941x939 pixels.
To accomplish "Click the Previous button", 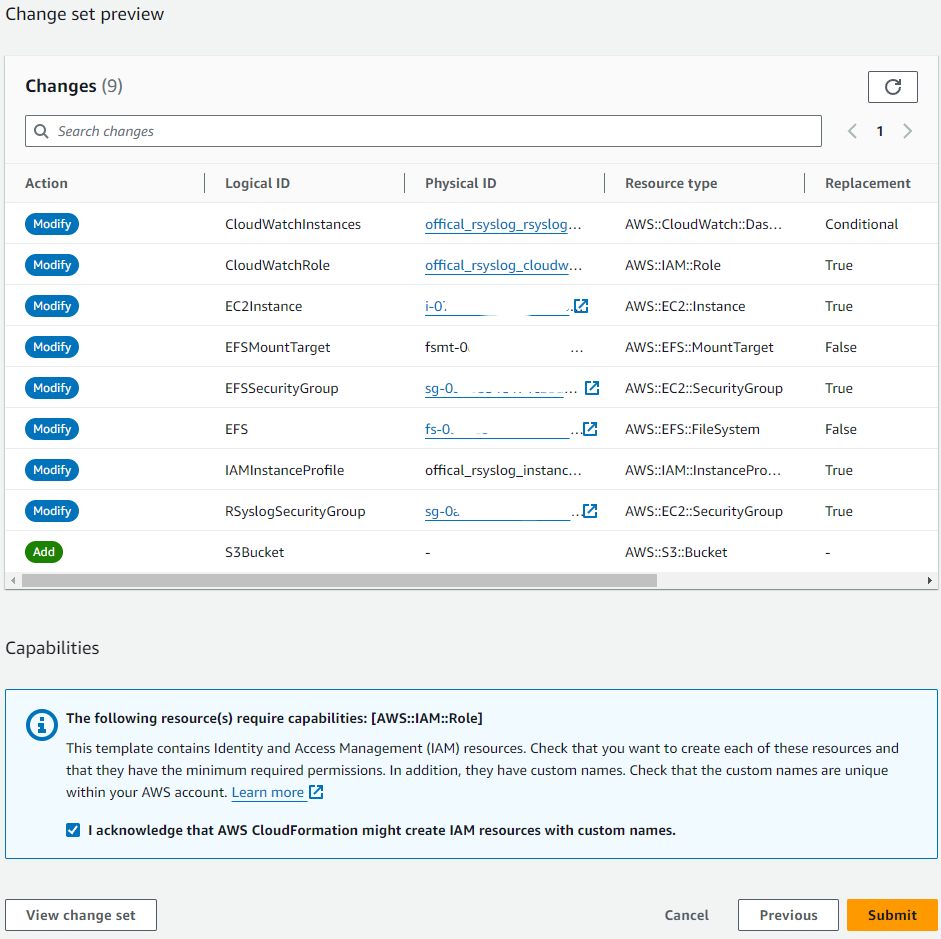I will [788, 915].
